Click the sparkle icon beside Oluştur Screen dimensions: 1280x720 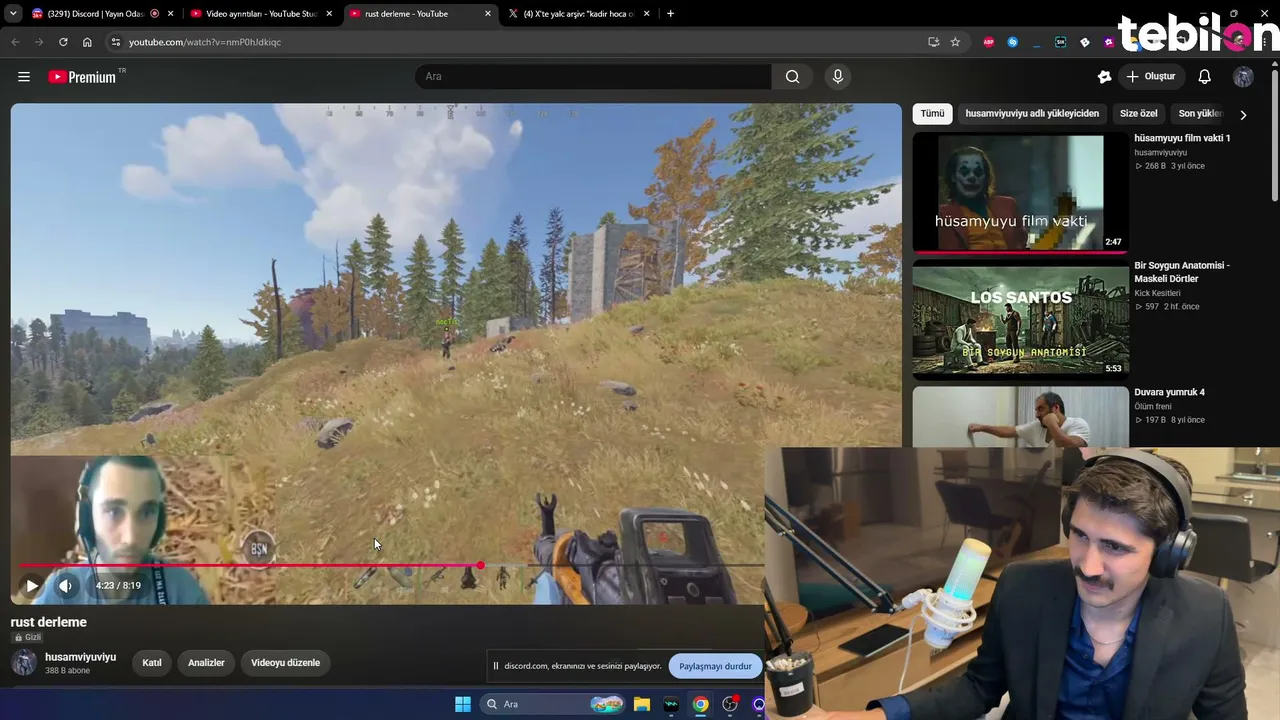point(1104,77)
